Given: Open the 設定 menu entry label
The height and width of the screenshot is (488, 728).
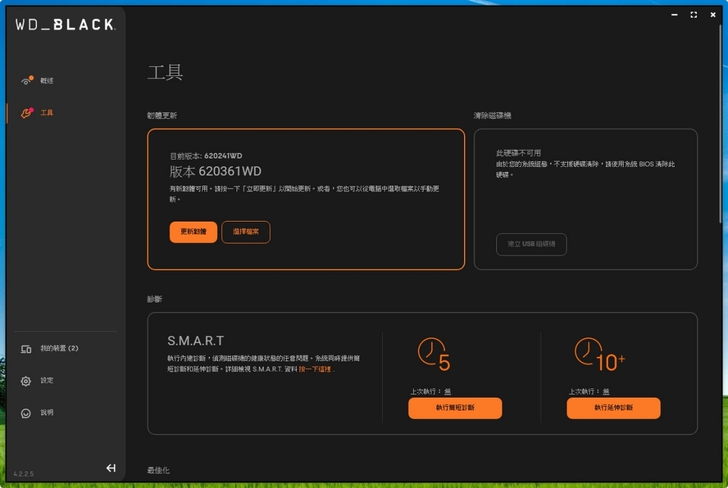Looking at the screenshot, I should [47, 381].
